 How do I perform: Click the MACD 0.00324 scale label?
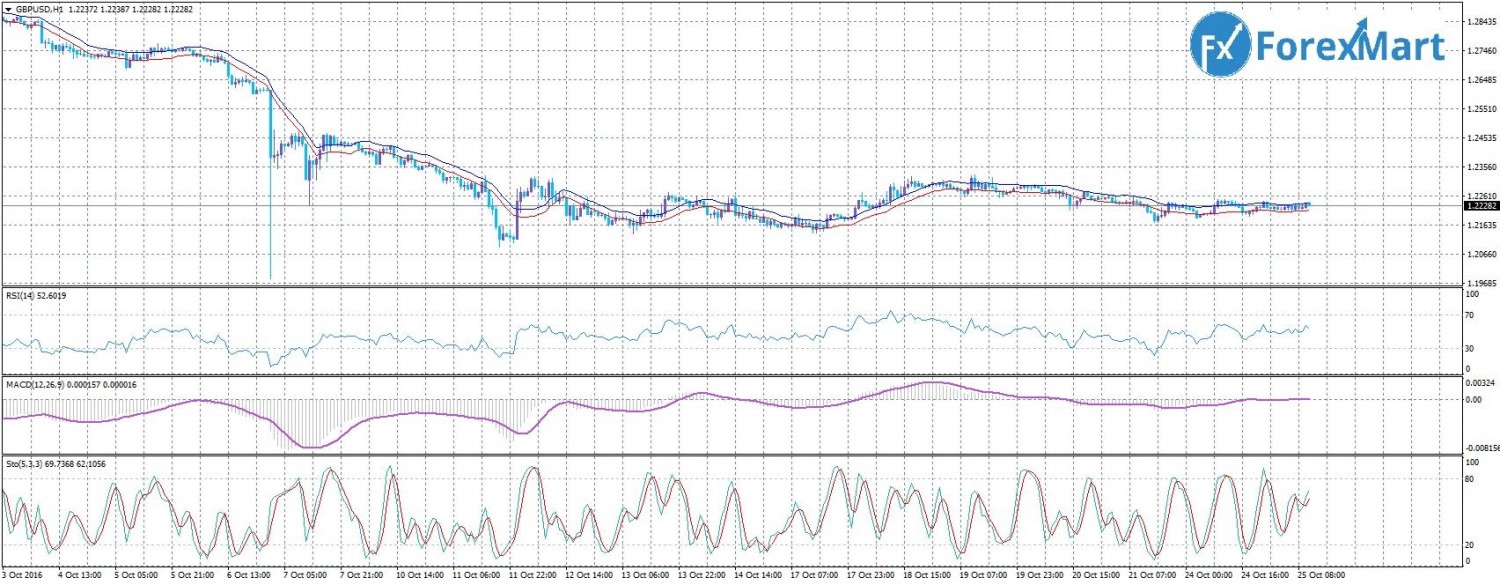[x=1479, y=383]
